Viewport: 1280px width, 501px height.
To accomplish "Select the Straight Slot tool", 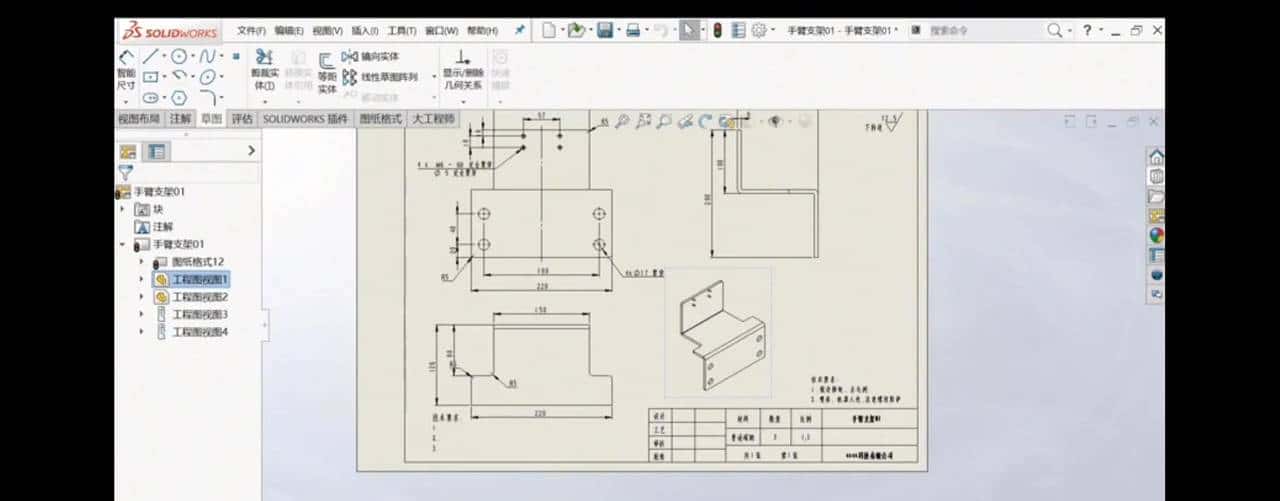I will (x=150, y=98).
